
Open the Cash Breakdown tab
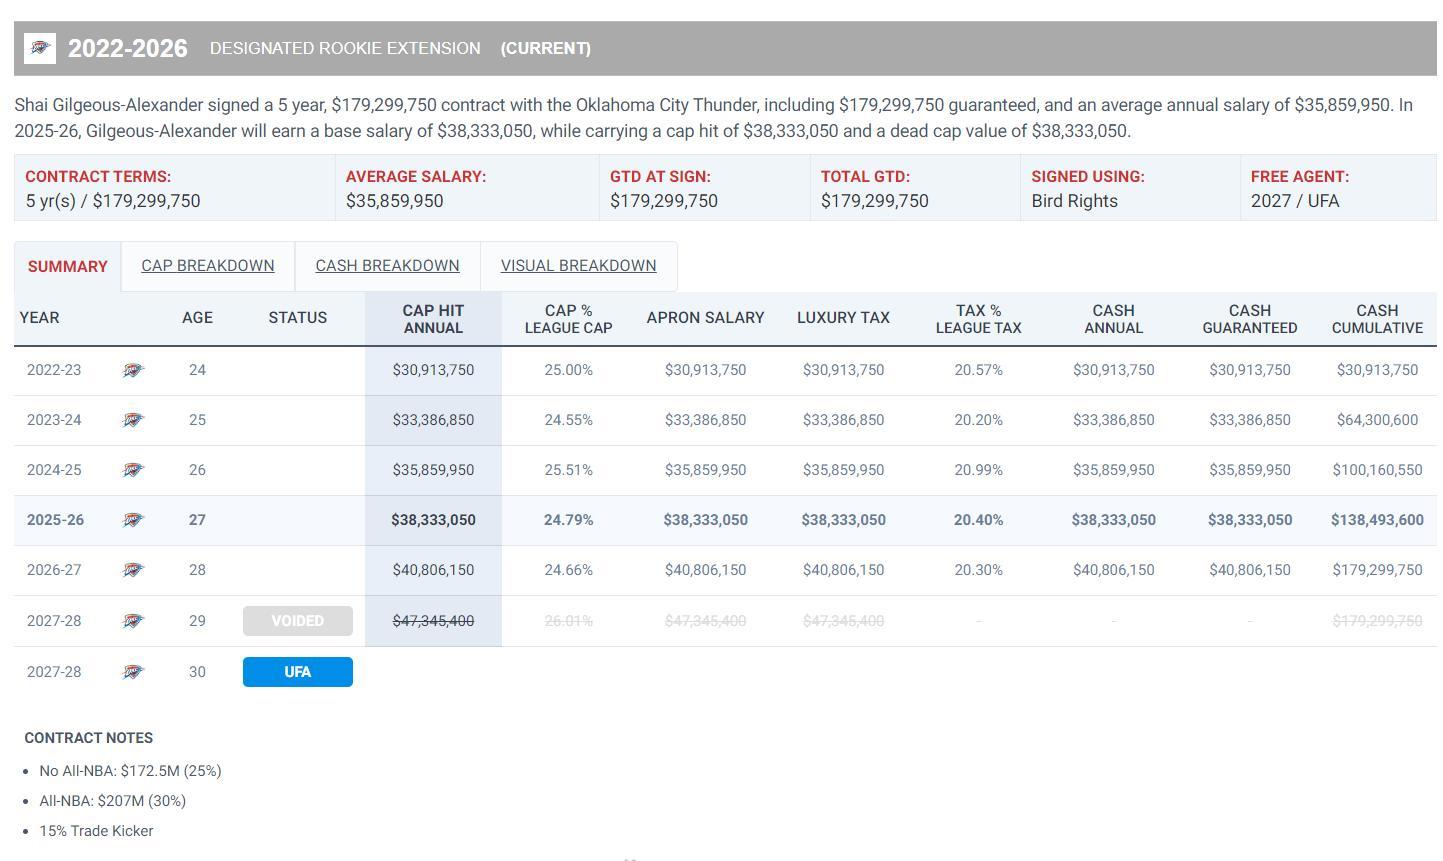point(387,266)
